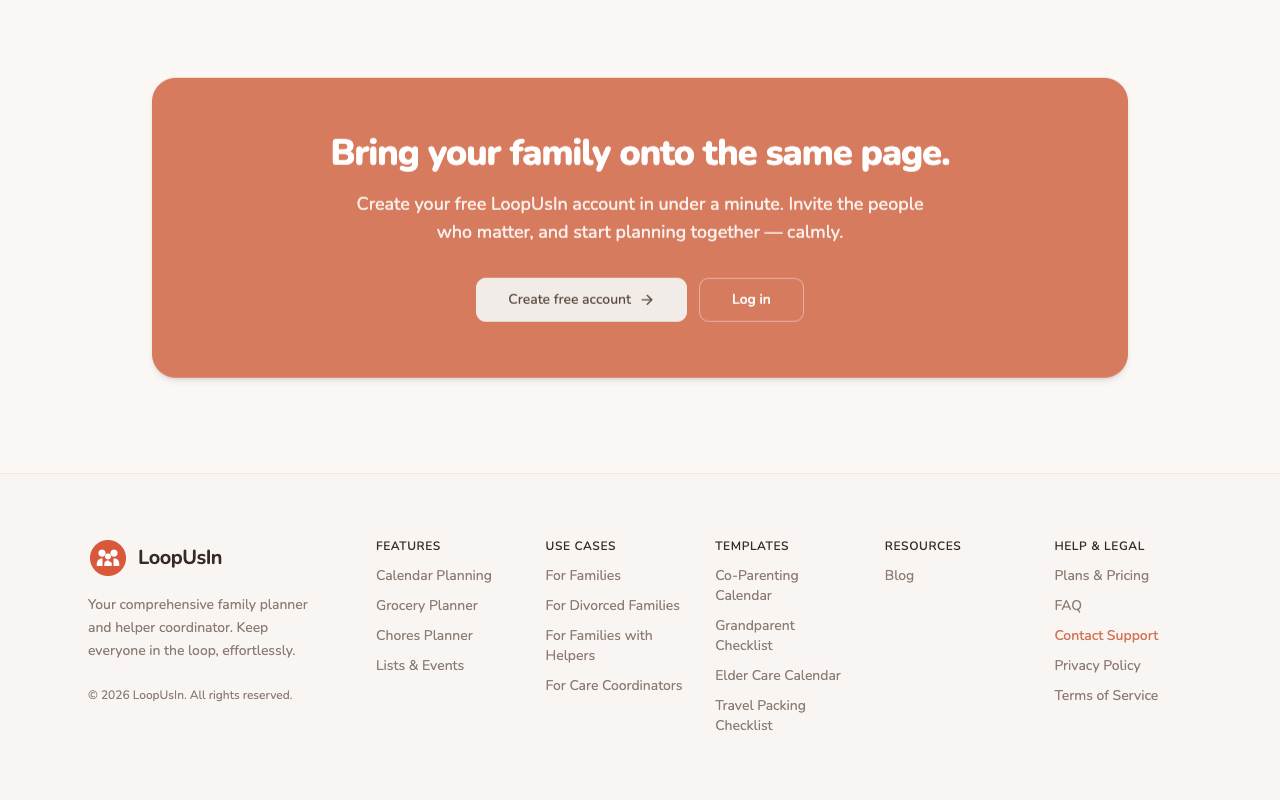Visit the Lists & Events link
The width and height of the screenshot is (1280, 800).
coord(420,665)
